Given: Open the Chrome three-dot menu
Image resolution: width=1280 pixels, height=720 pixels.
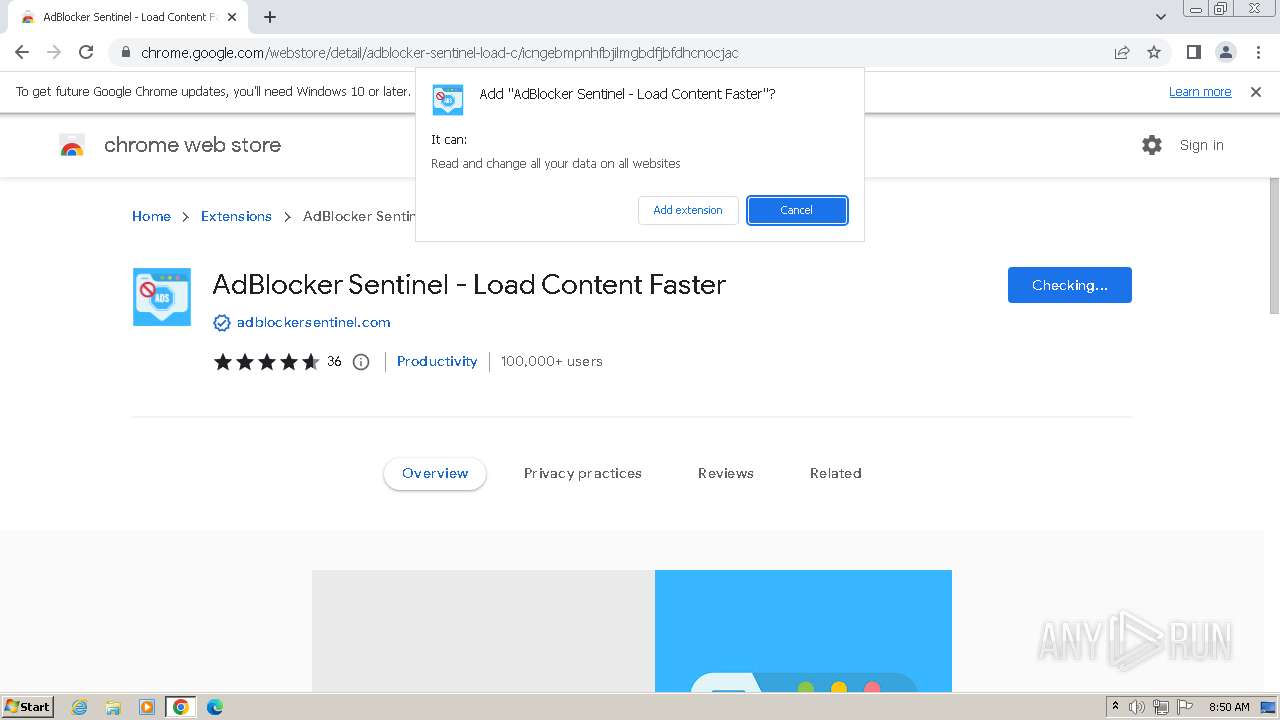Looking at the screenshot, I should (x=1258, y=52).
